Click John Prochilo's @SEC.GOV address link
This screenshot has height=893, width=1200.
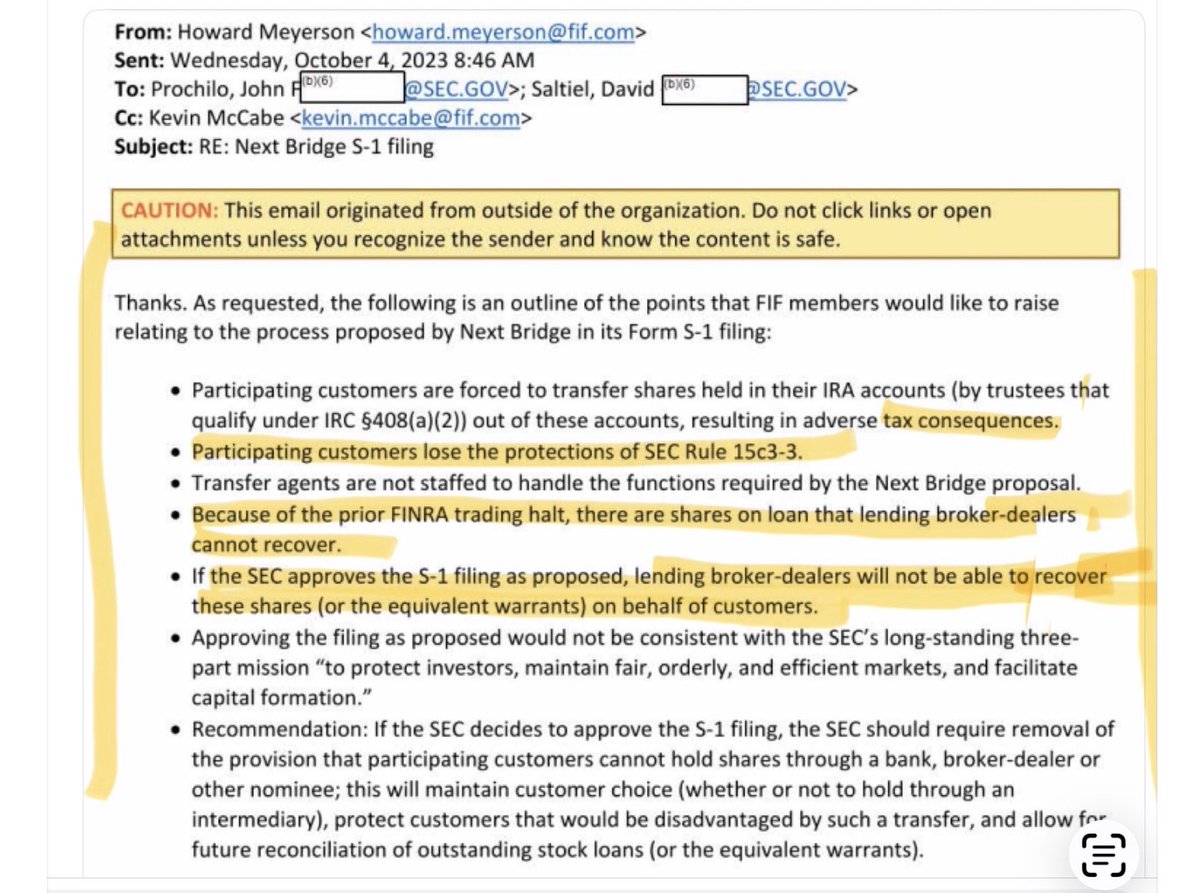(456, 89)
